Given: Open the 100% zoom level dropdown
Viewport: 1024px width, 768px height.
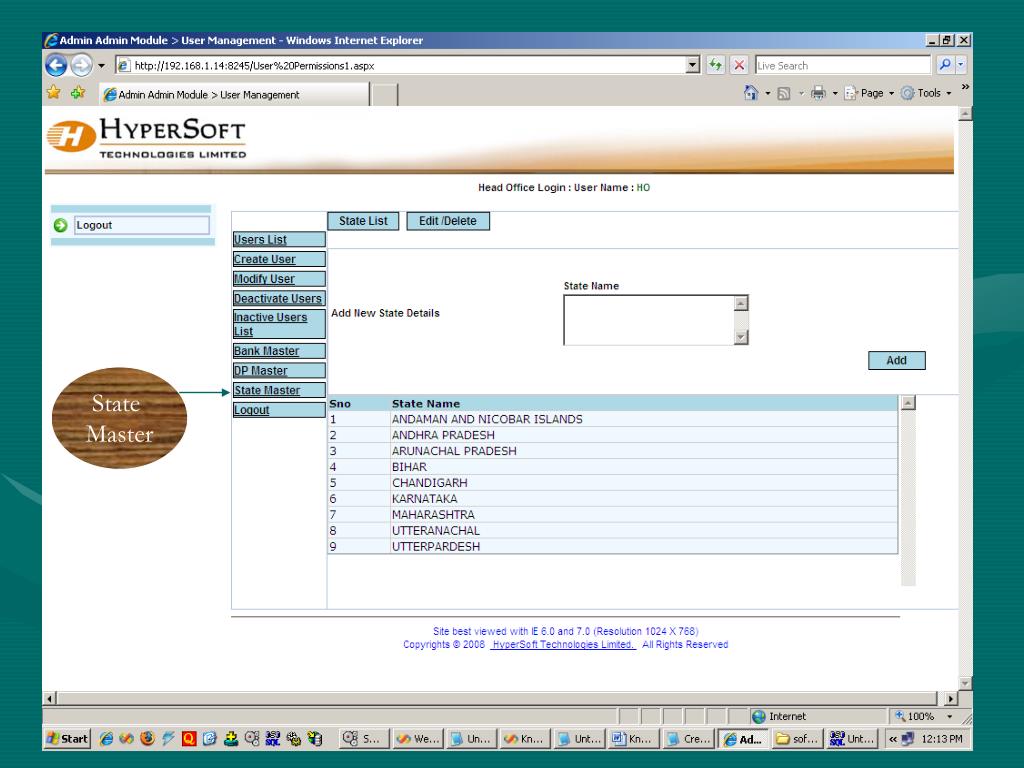Looking at the screenshot, I should [x=949, y=716].
